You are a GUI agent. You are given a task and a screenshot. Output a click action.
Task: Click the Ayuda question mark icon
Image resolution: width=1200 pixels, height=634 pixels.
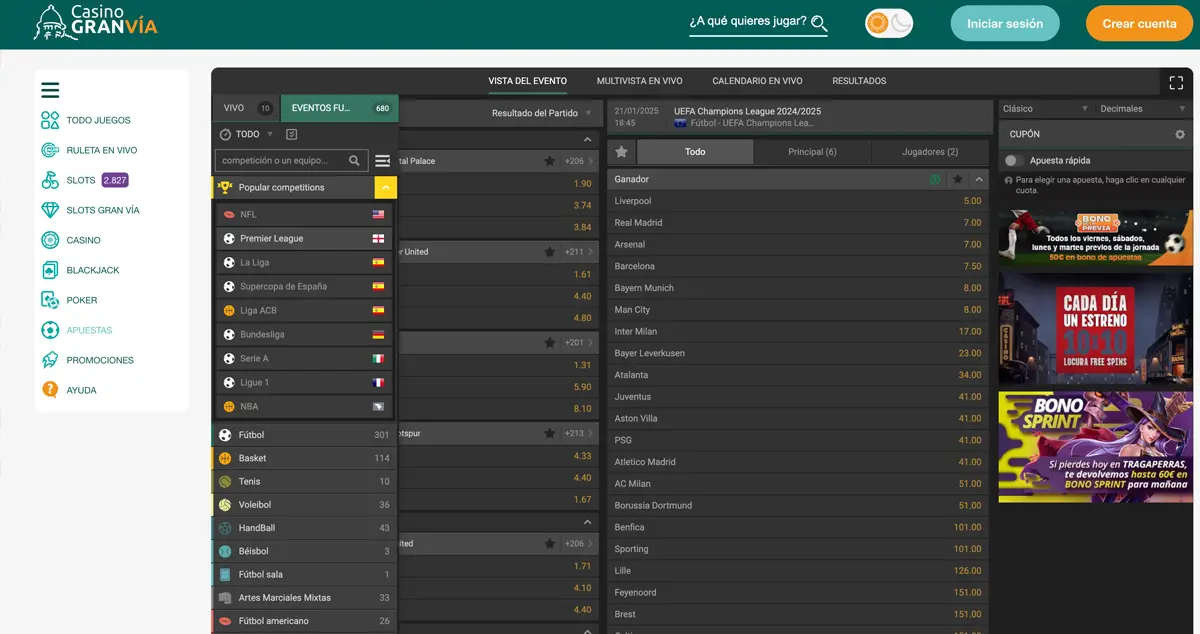[x=50, y=390]
